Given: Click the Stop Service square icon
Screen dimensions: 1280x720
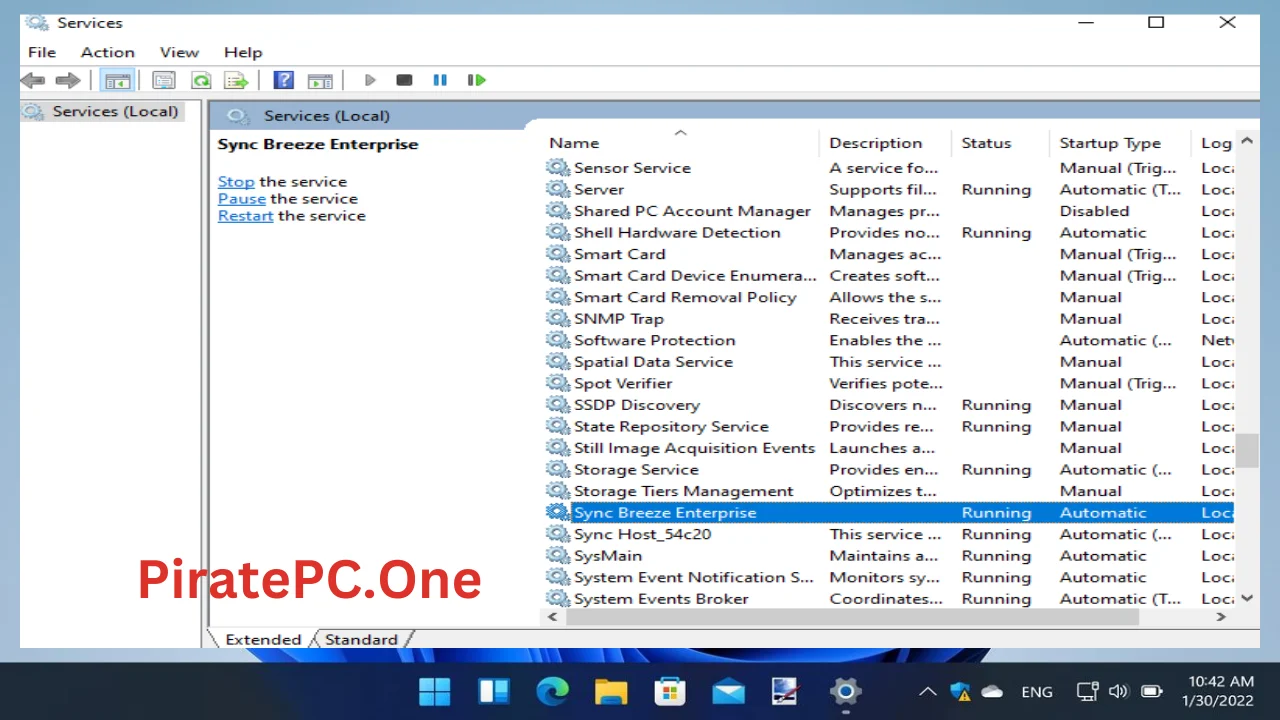Looking at the screenshot, I should click(x=404, y=80).
